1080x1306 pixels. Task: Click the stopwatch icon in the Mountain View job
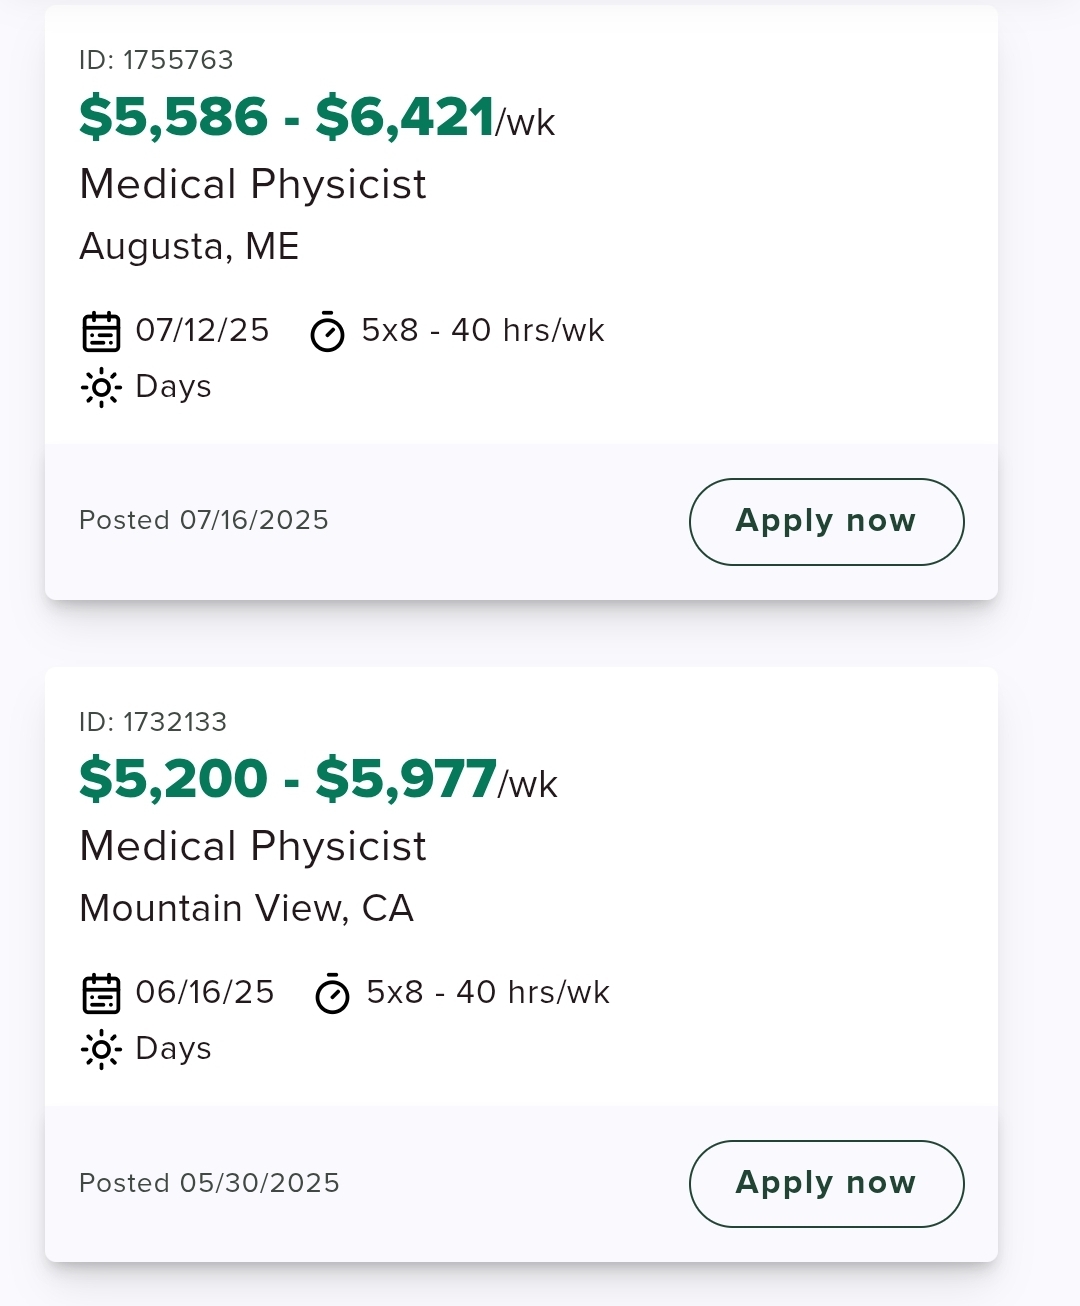332,994
